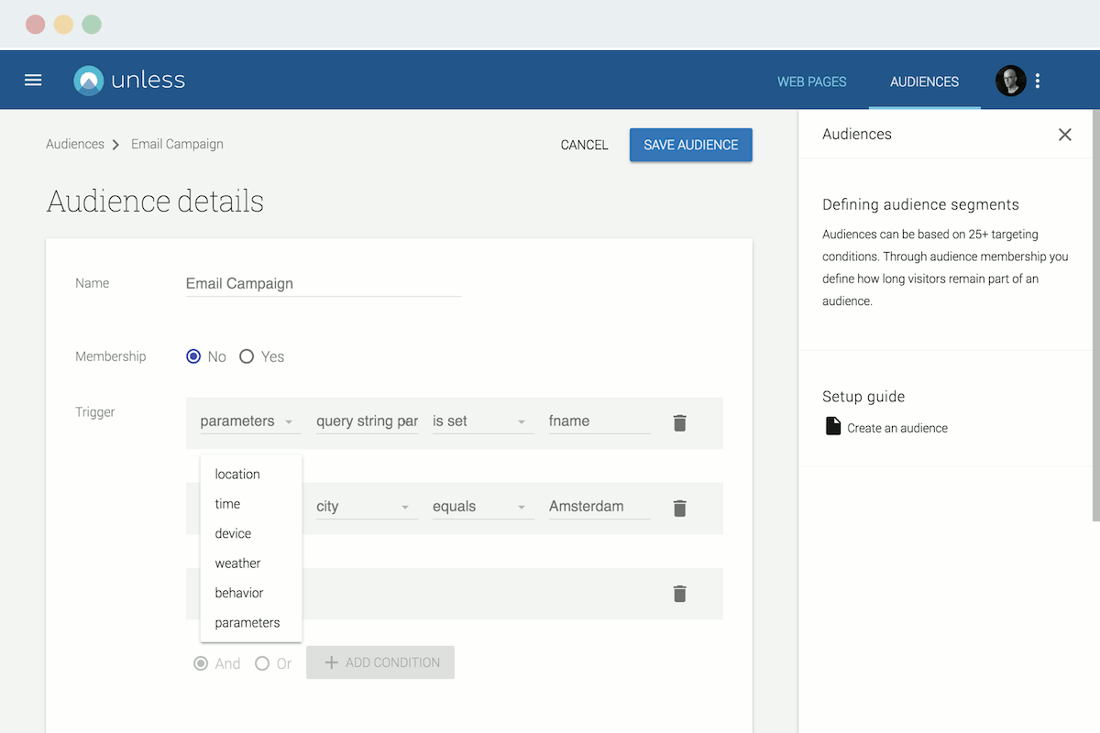
Task: Choose the Or condition operator
Action: (x=262, y=664)
